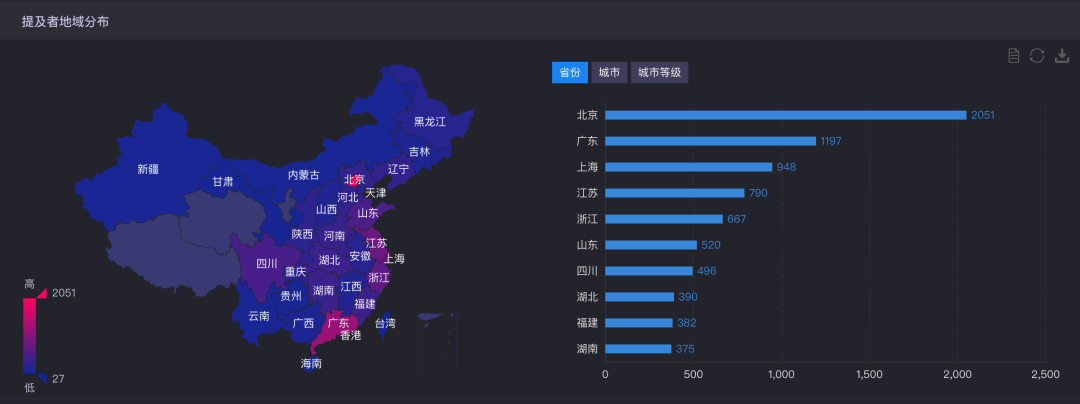Switch to the 城市等级 tab
Screen dimensions: 1080x404
coord(659,72)
